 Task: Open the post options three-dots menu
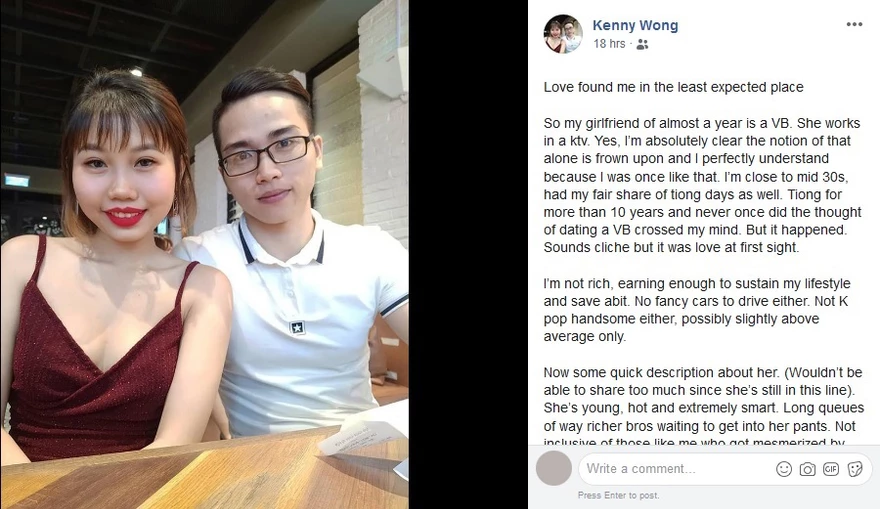854,24
